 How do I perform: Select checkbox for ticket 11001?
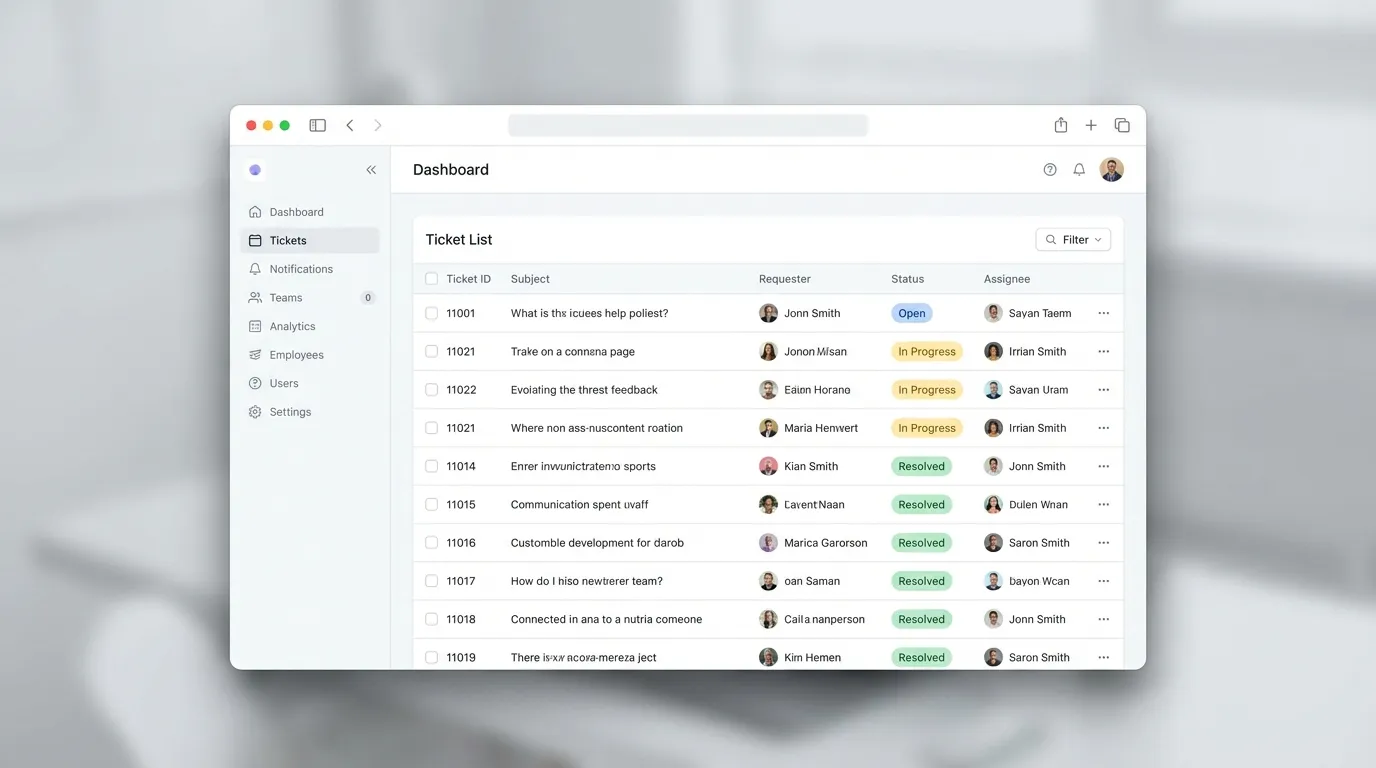pos(432,313)
